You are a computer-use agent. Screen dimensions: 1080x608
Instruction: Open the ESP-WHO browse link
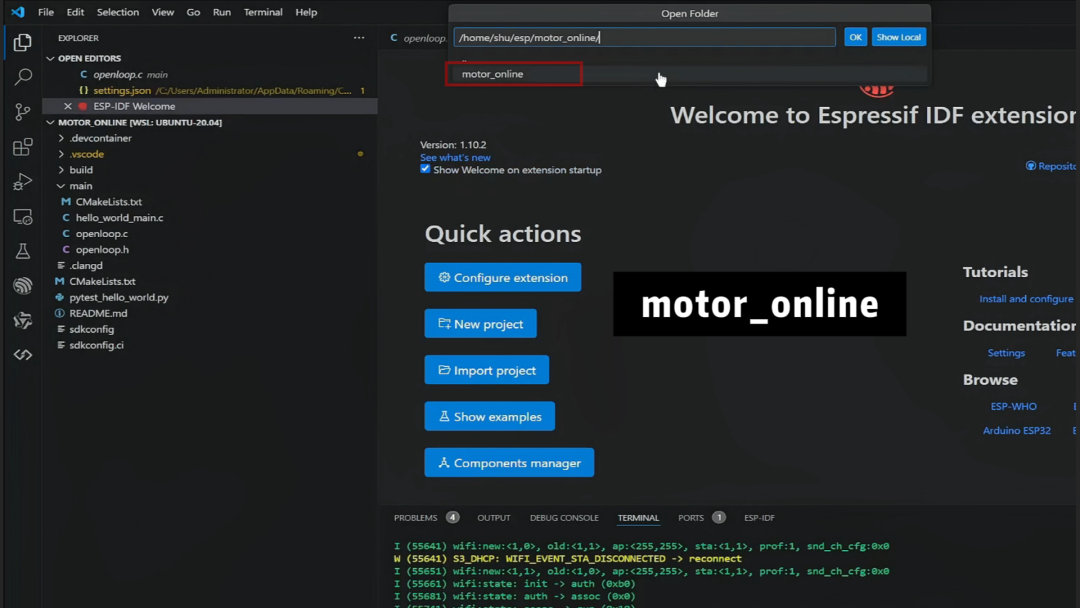pyautogui.click(x=1014, y=406)
